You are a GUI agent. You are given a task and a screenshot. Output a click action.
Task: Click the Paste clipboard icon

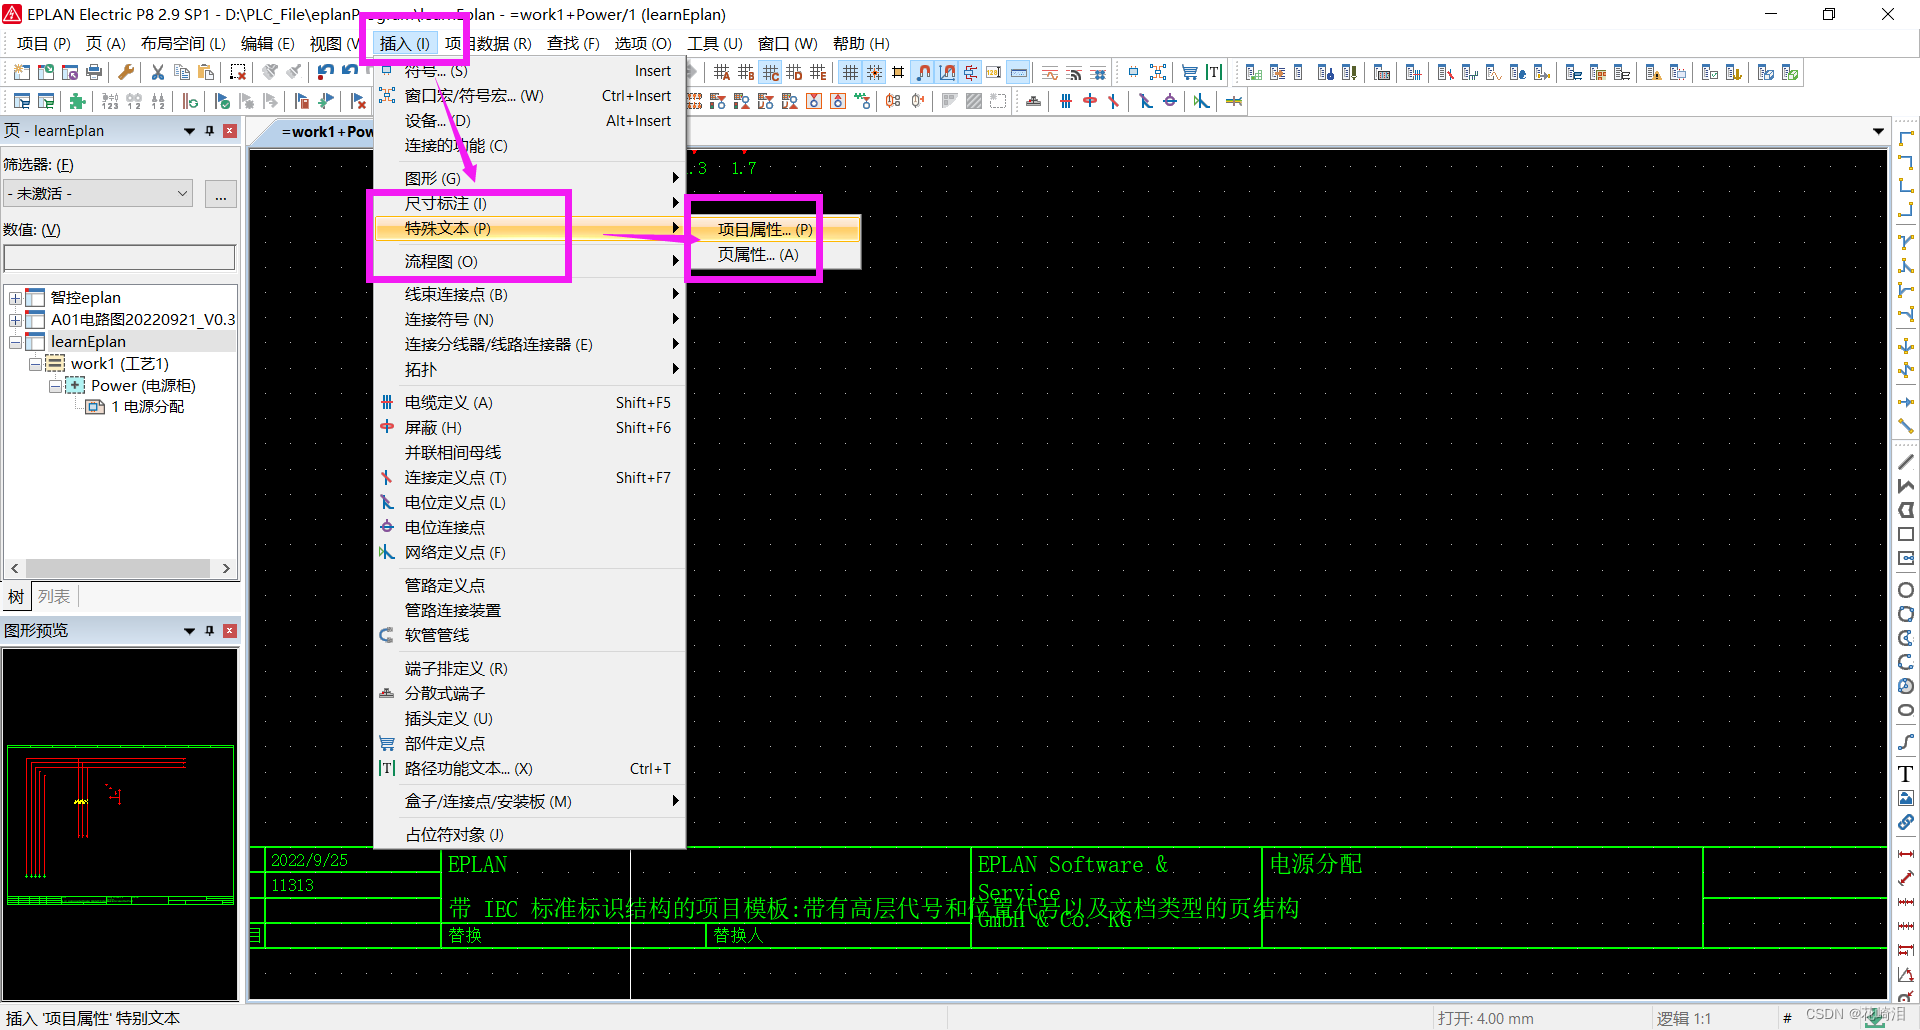pos(206,72)
